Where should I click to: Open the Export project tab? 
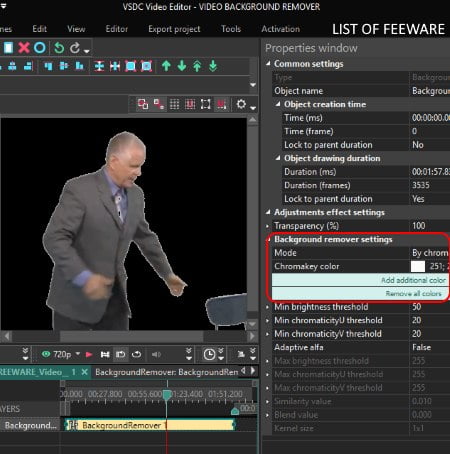pyautogui.click(x=174, y=29)
